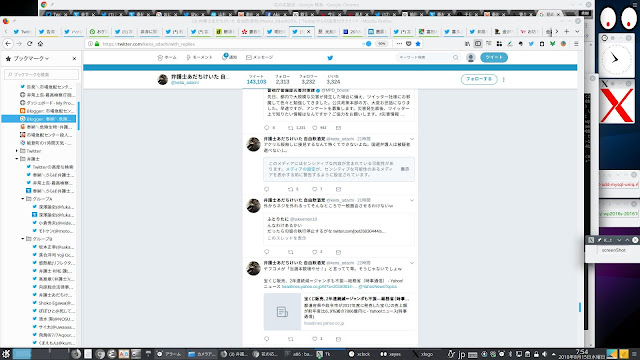Click the address bar URL
Viewport: 640px width, 360px height.
pos(149,44)
